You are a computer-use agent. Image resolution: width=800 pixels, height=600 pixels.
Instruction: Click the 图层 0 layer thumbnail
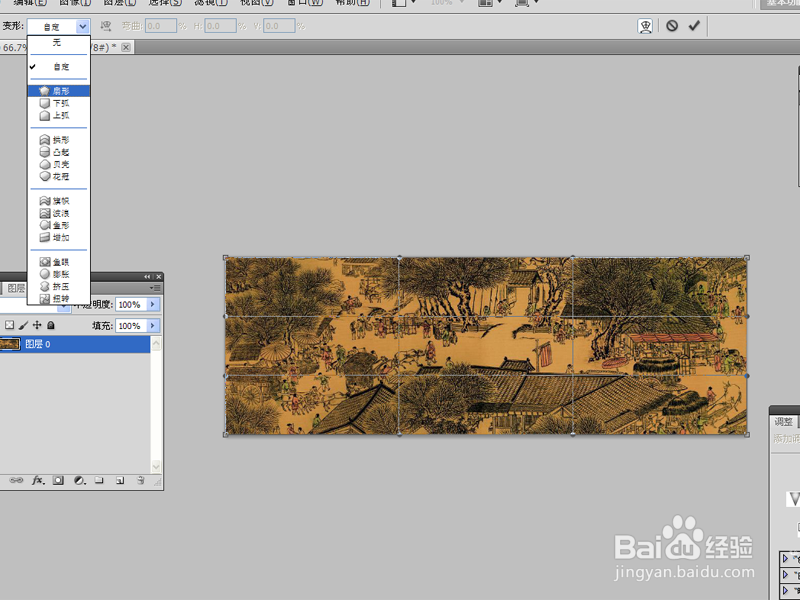[10, 344]
